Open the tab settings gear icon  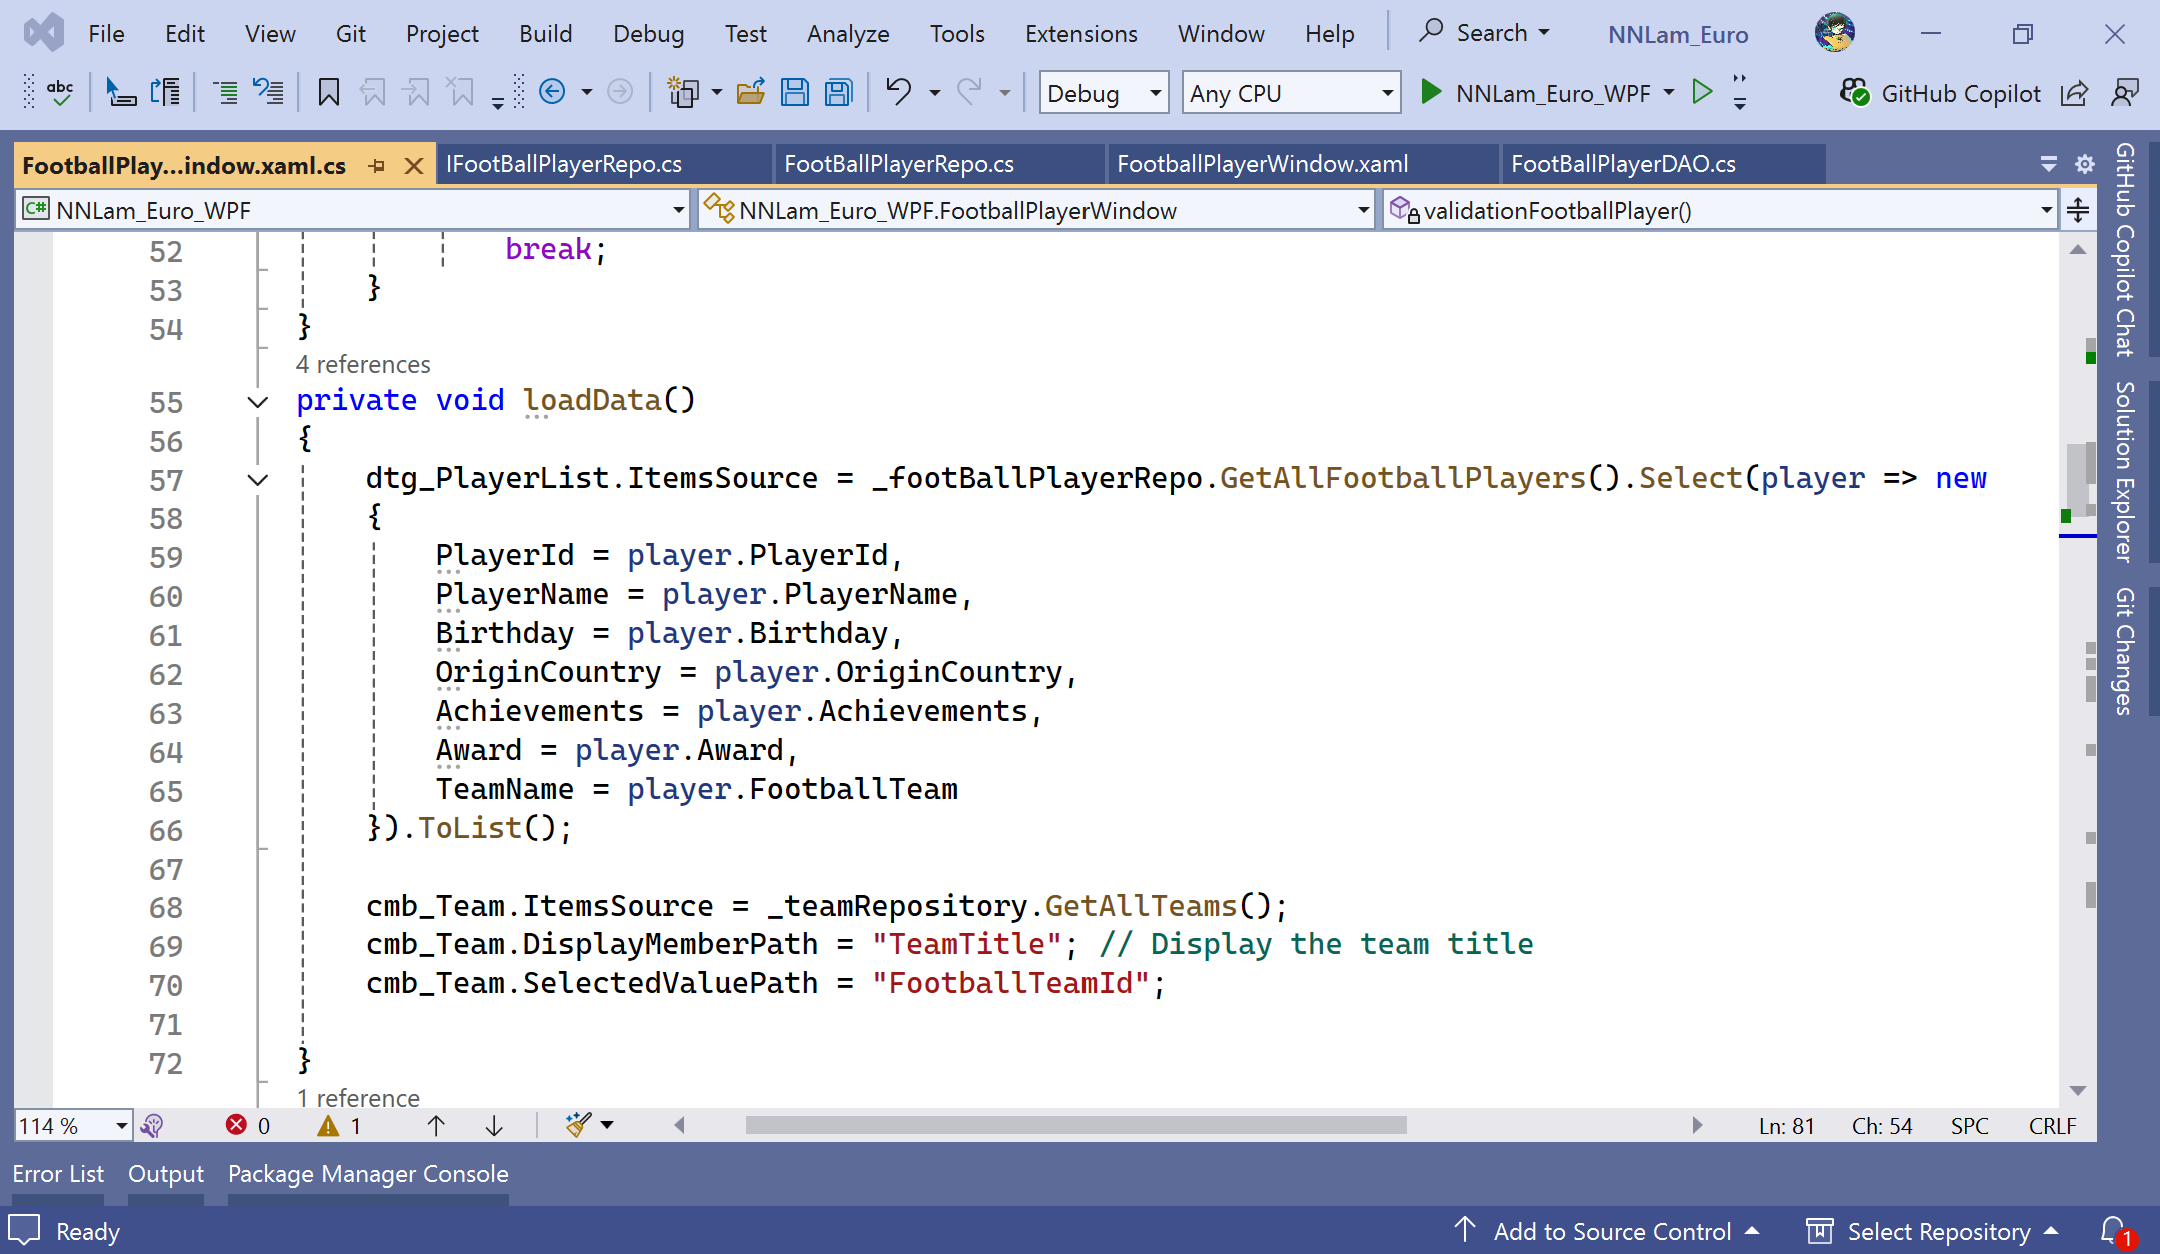tap(2085, 164)
